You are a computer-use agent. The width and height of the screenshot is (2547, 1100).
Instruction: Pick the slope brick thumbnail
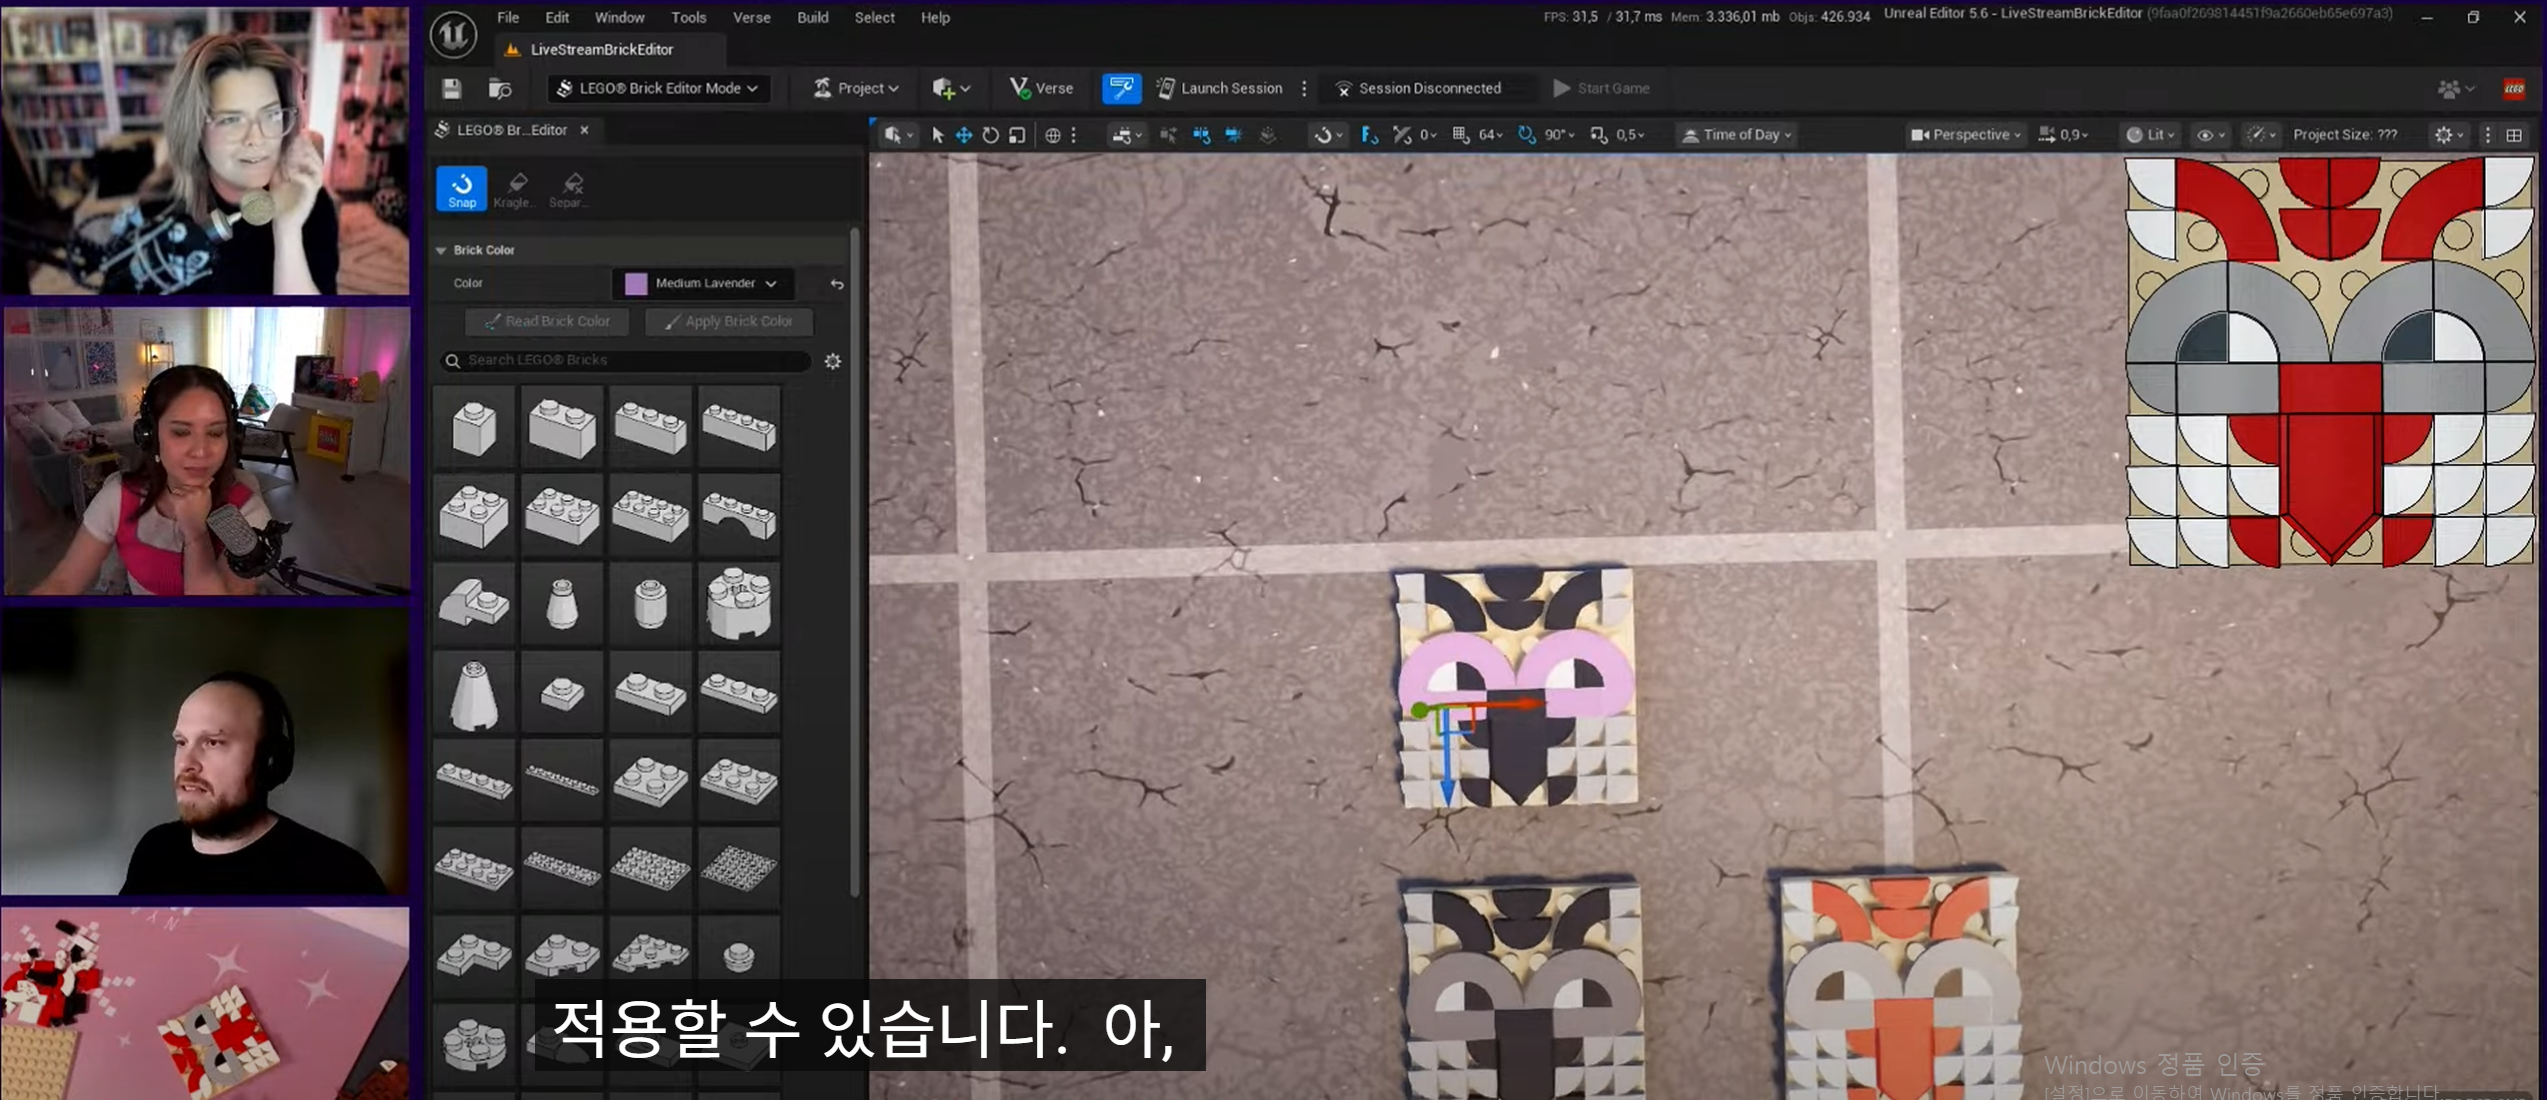[x=474, y=603]
